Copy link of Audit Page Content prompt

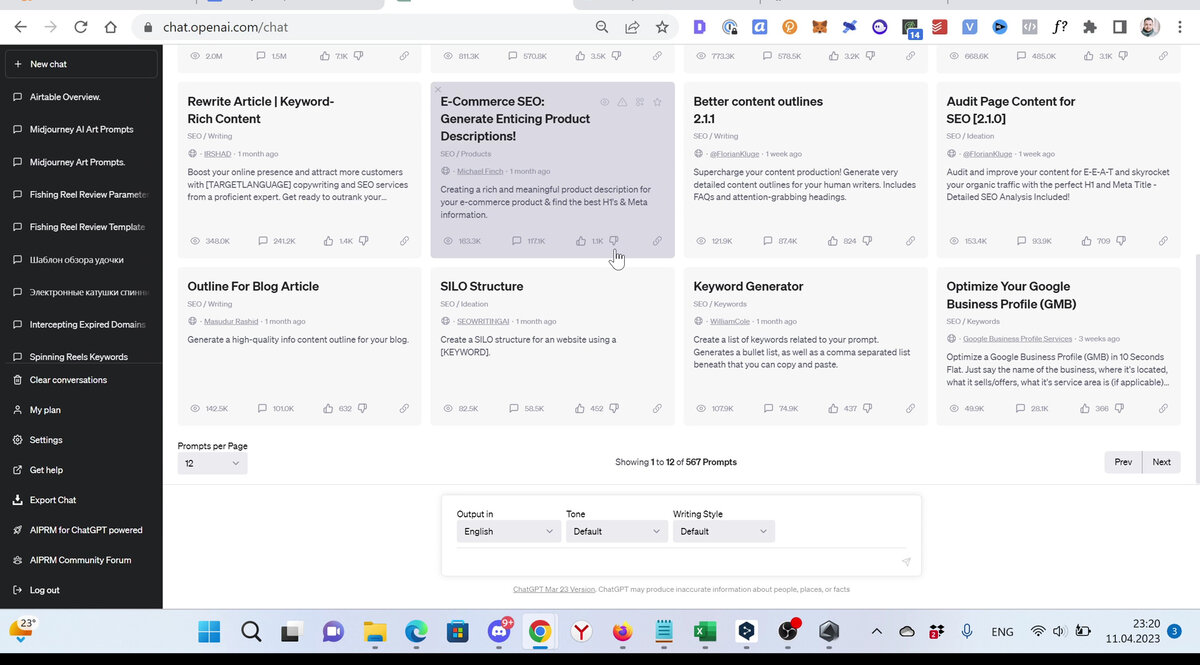coord(1163,241)
